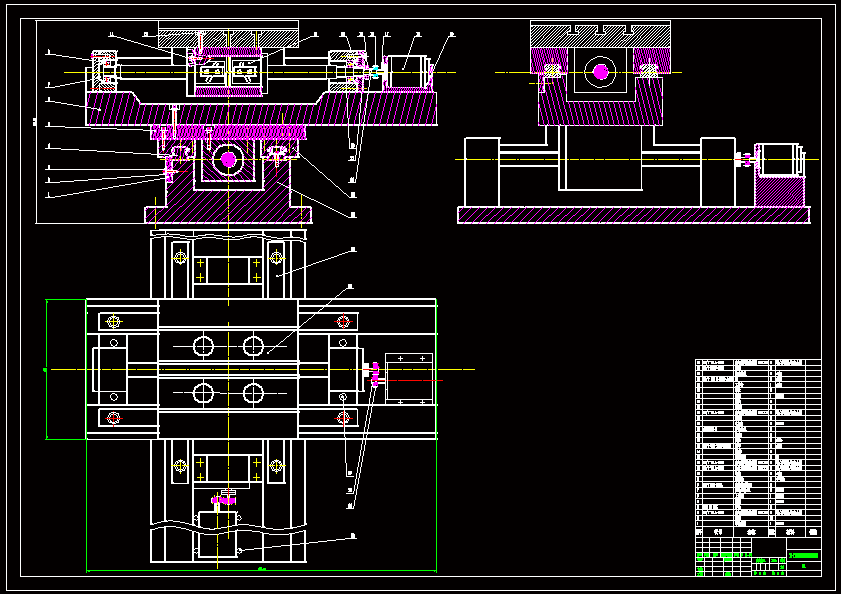Select the upper-right circle on the plan view carriage

tap(253, 346)
